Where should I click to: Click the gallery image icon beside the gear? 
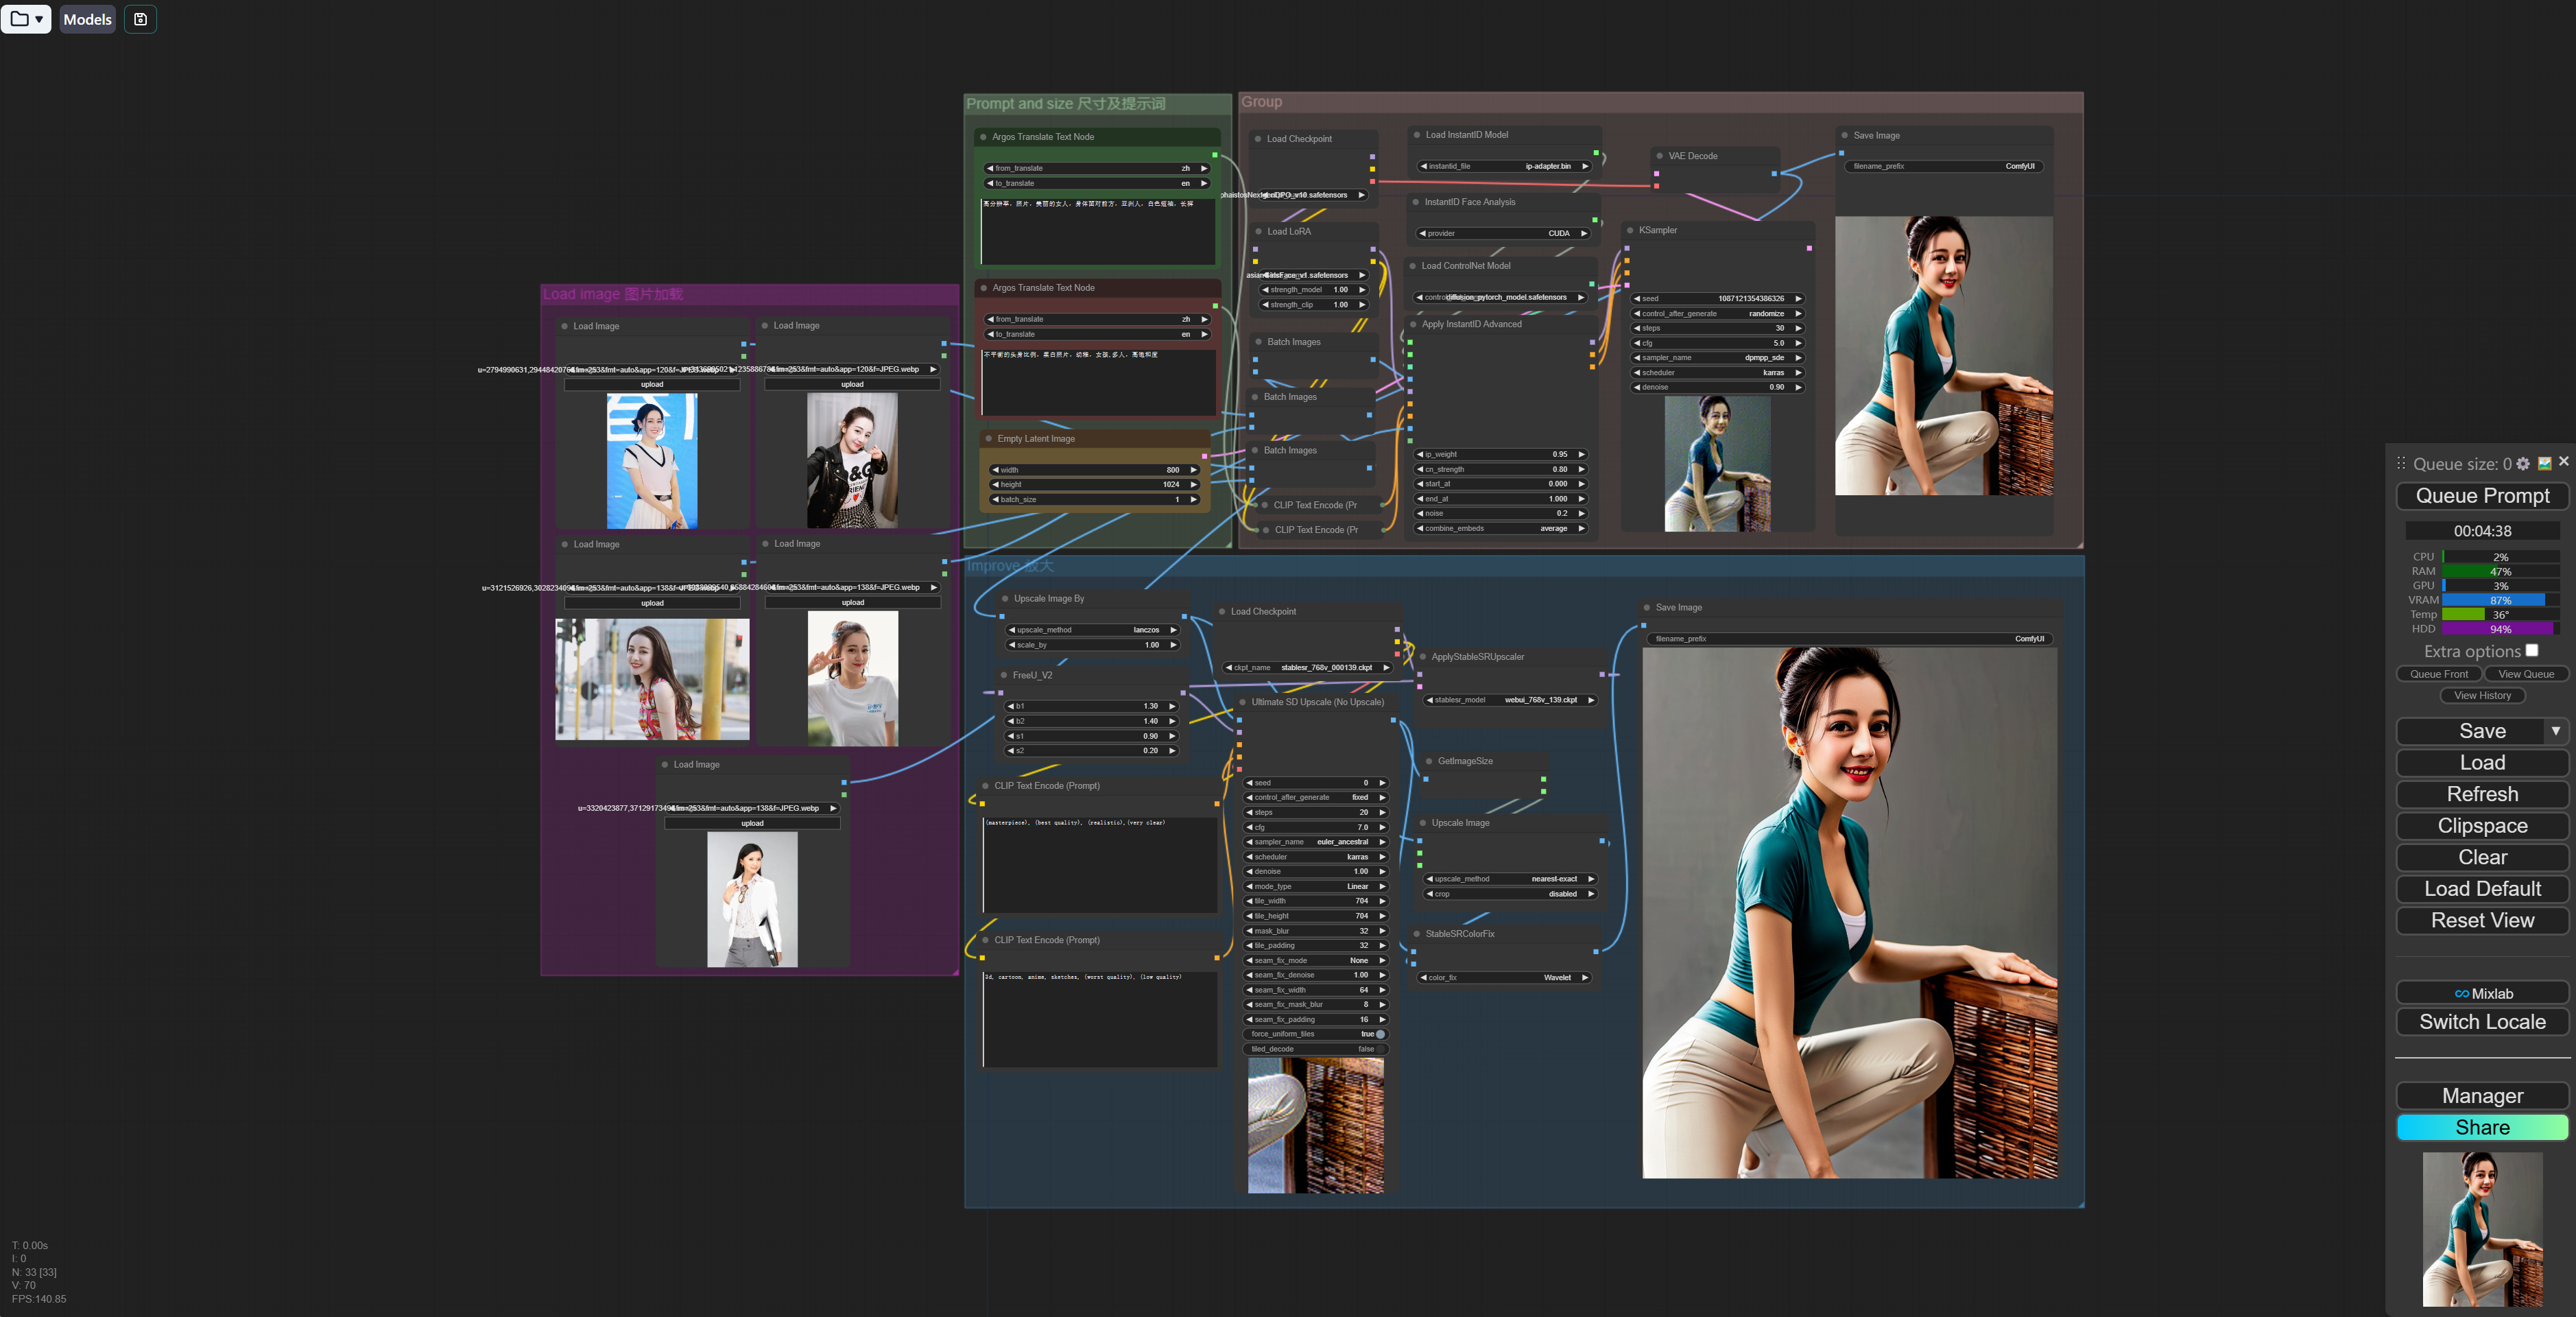coord(2545,463)
